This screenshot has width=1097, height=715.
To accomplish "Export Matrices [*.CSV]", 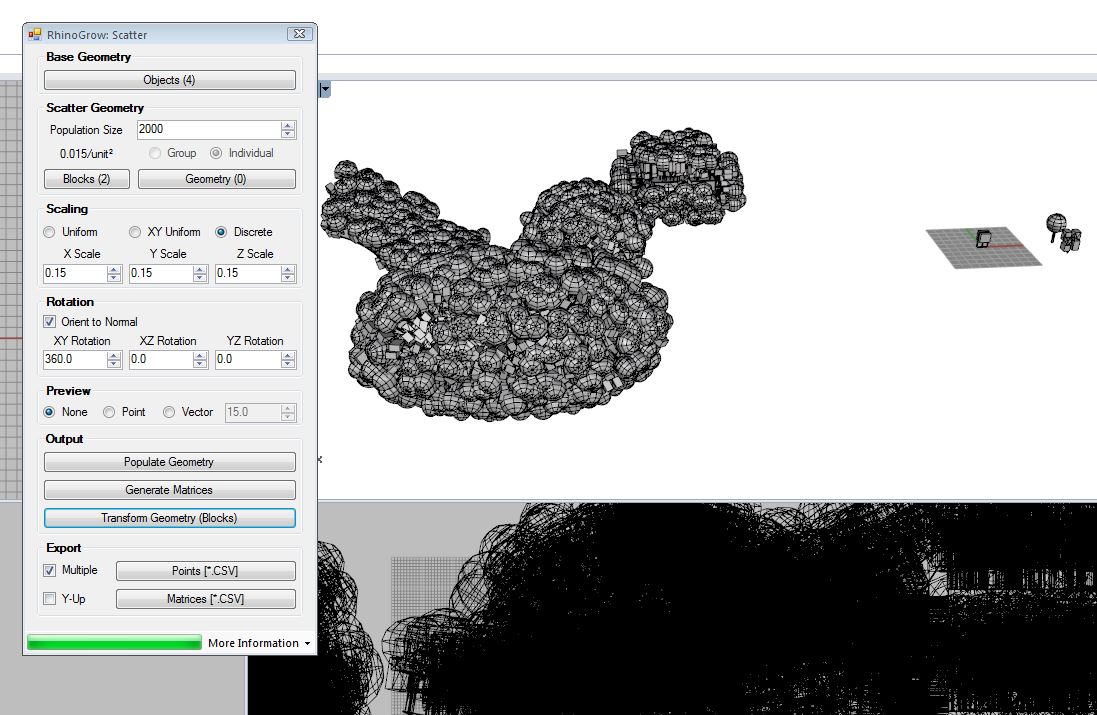I will tap(206, 599).
